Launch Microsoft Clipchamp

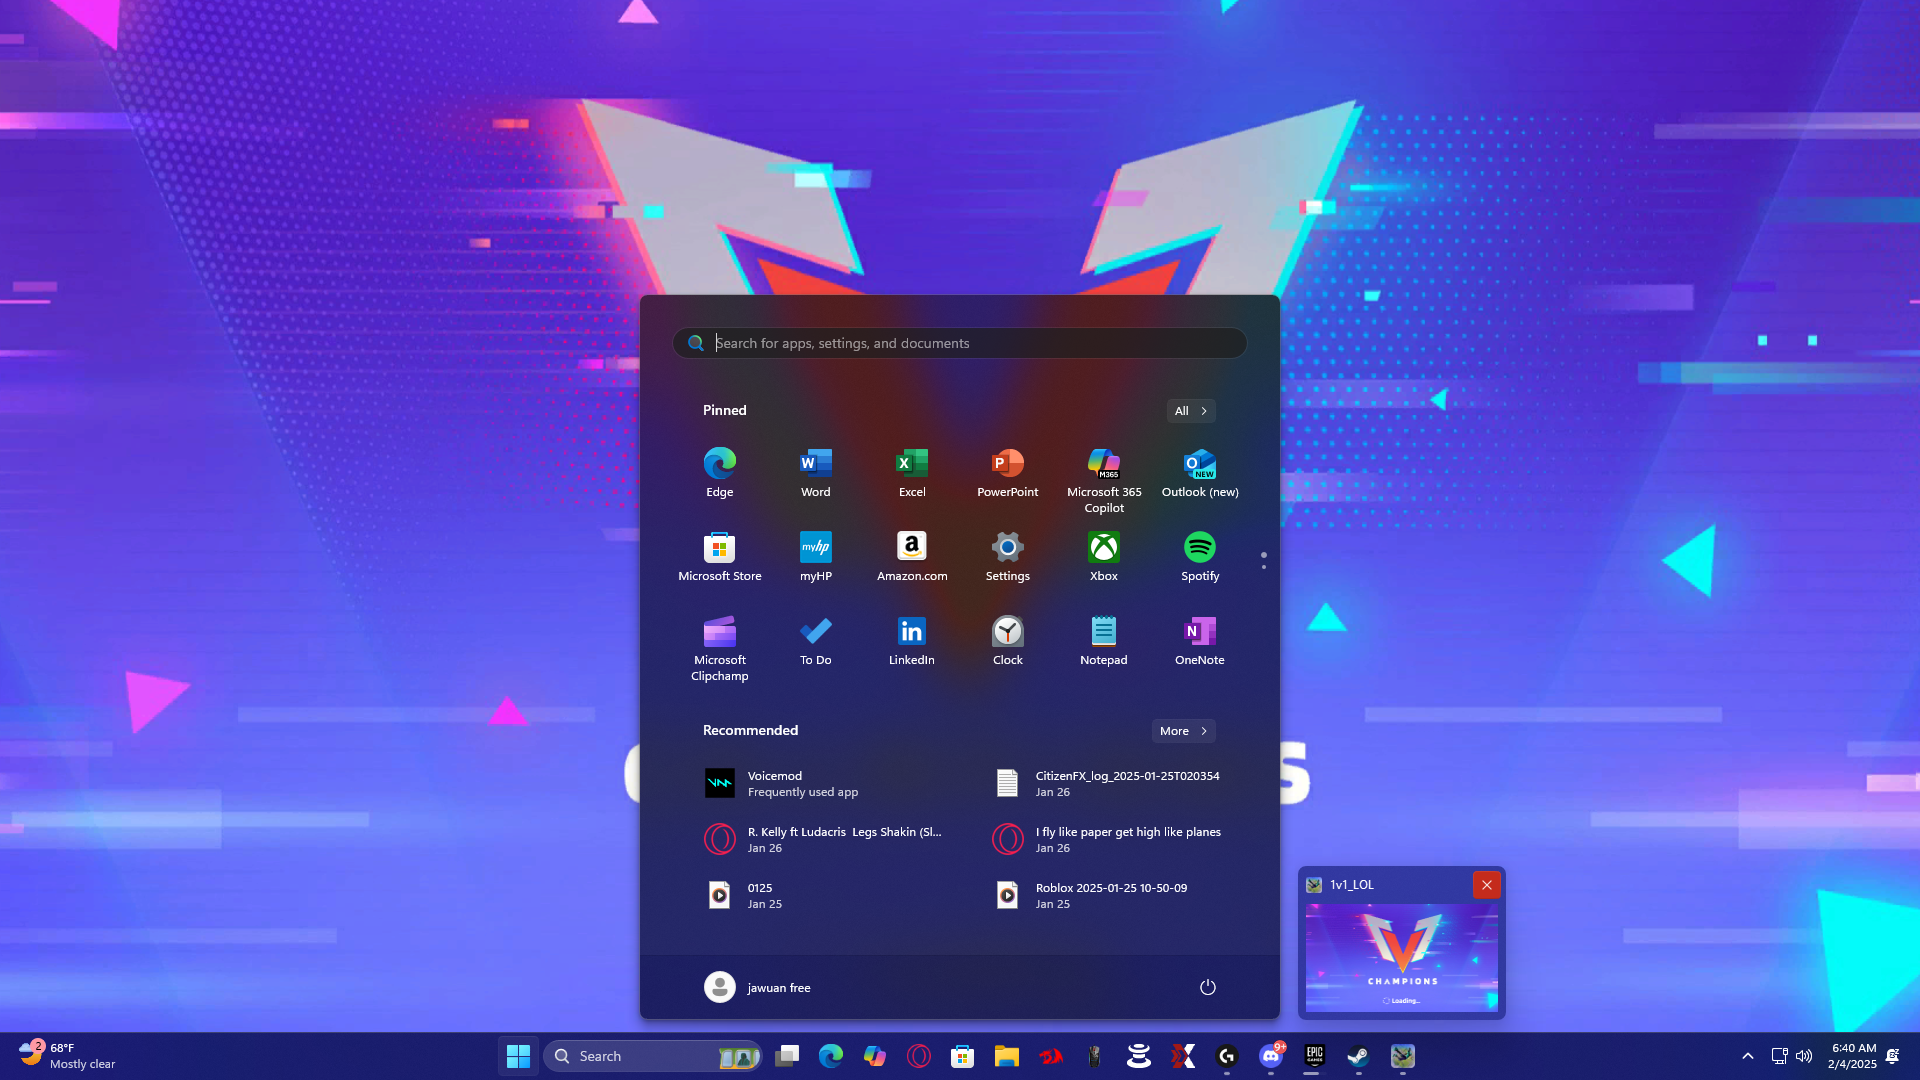[x=719, y=647]
